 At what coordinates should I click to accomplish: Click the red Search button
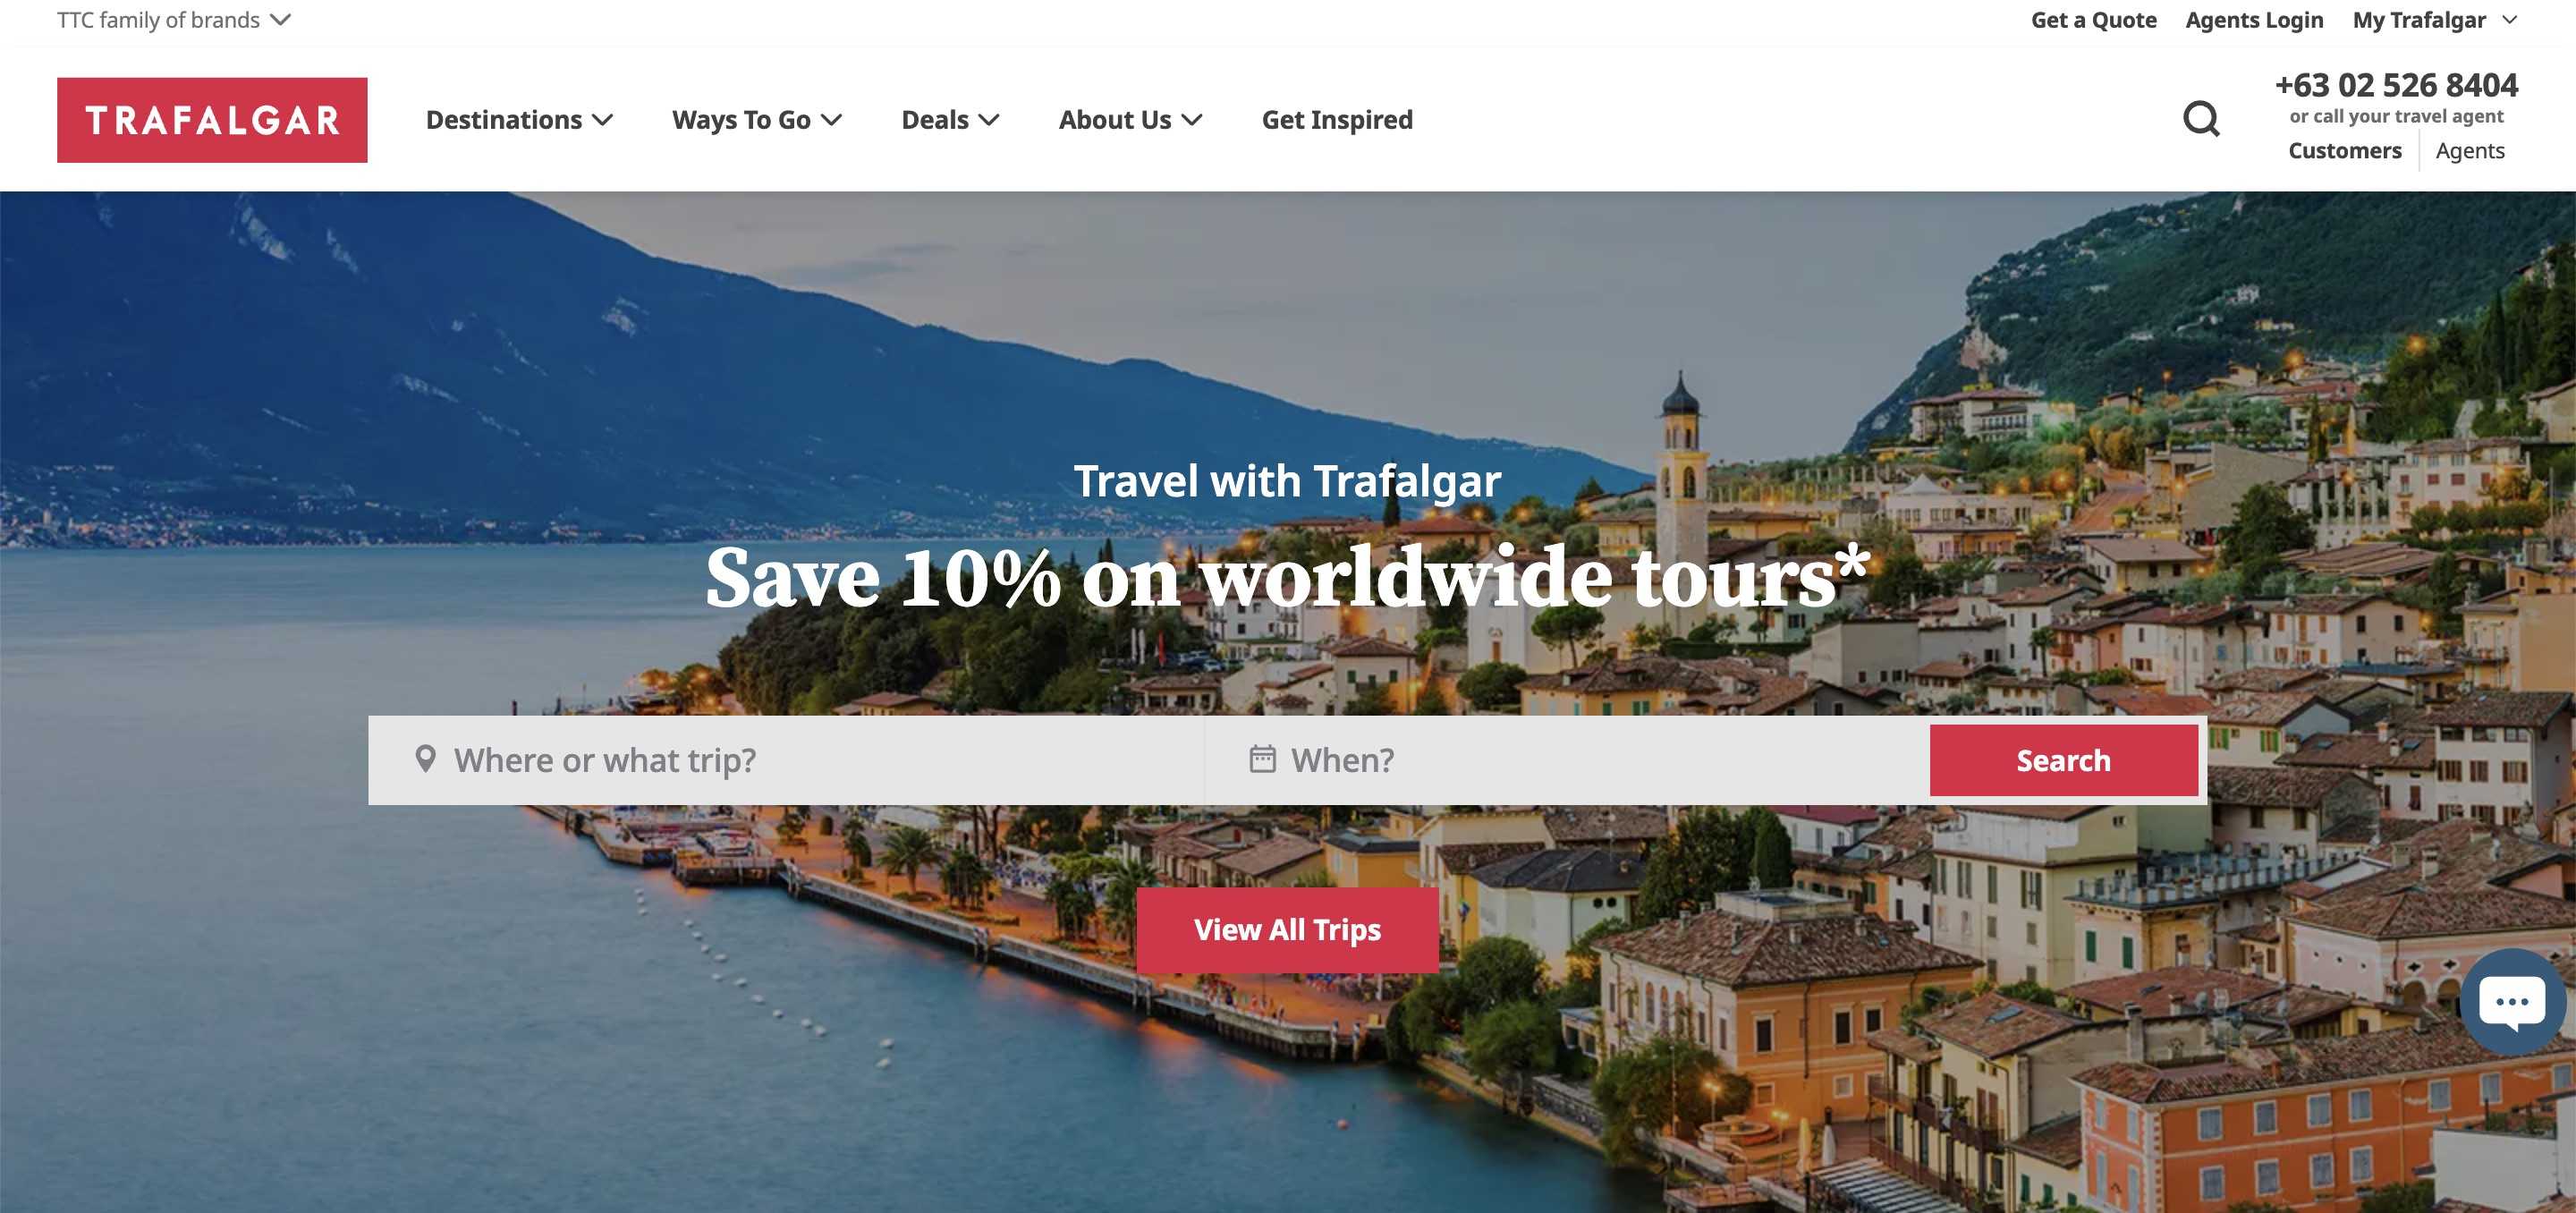2063,760
